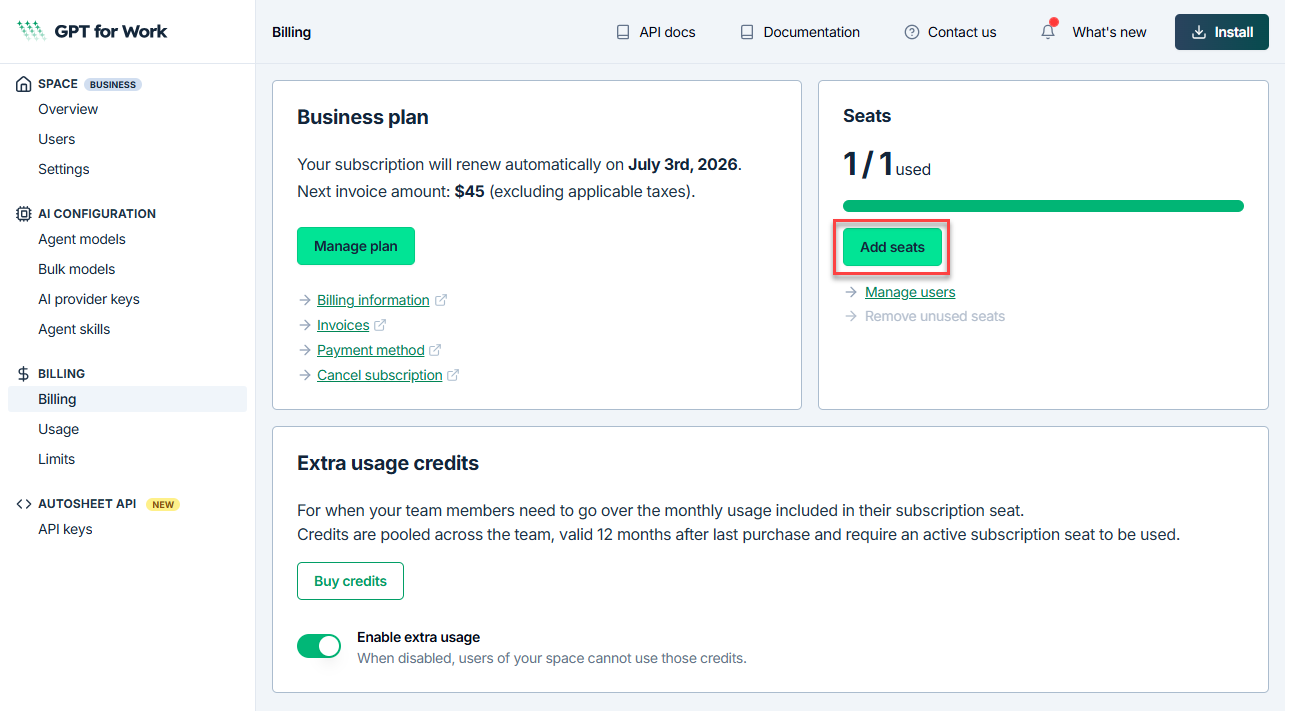Click the AUTOSHEET API section label

click(x=87, y=504)
